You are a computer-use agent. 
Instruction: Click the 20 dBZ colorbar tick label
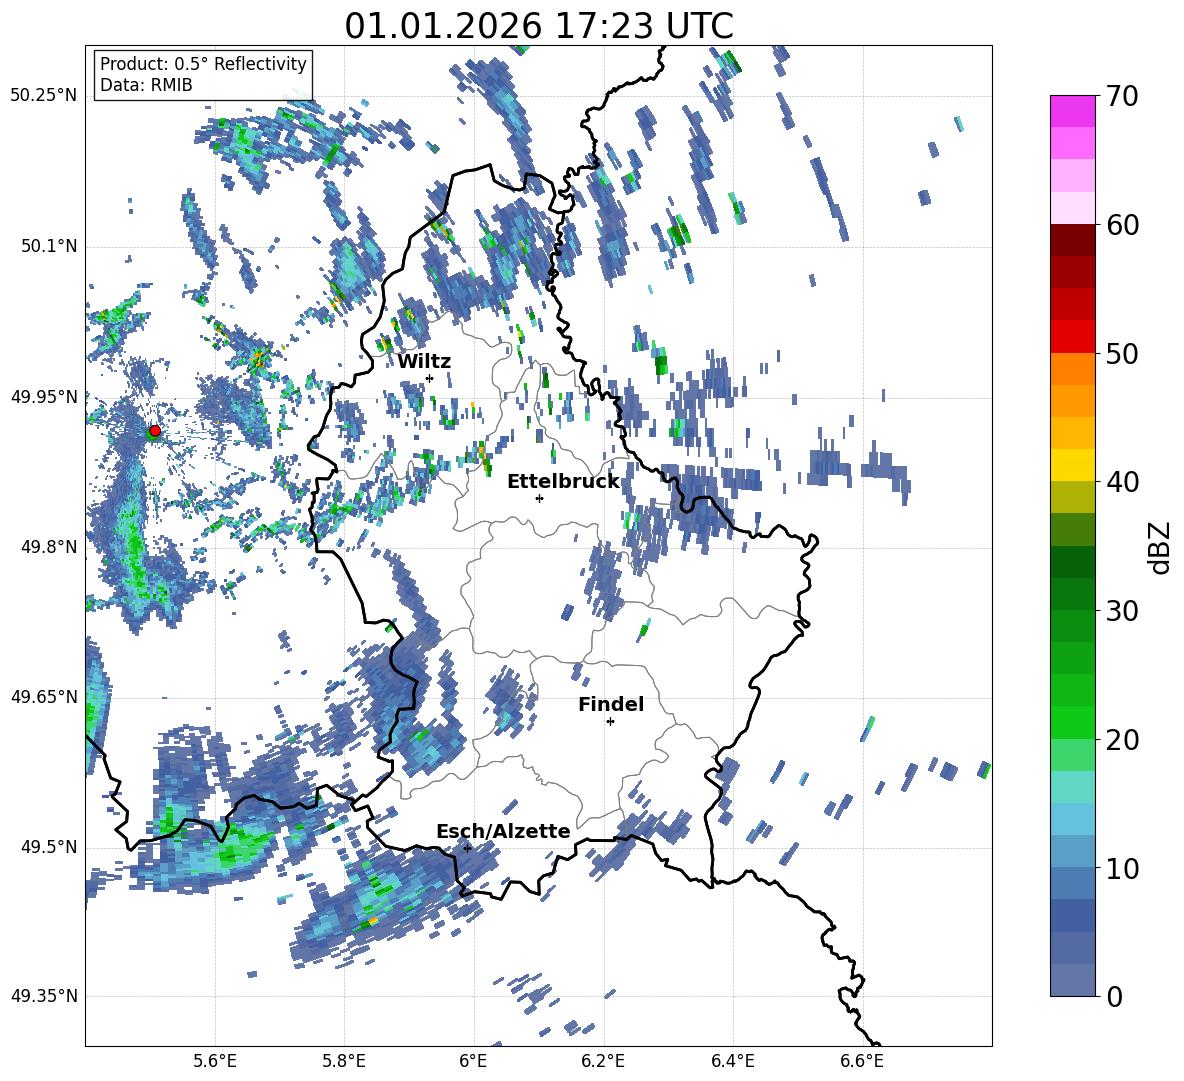coord(1123,740)
